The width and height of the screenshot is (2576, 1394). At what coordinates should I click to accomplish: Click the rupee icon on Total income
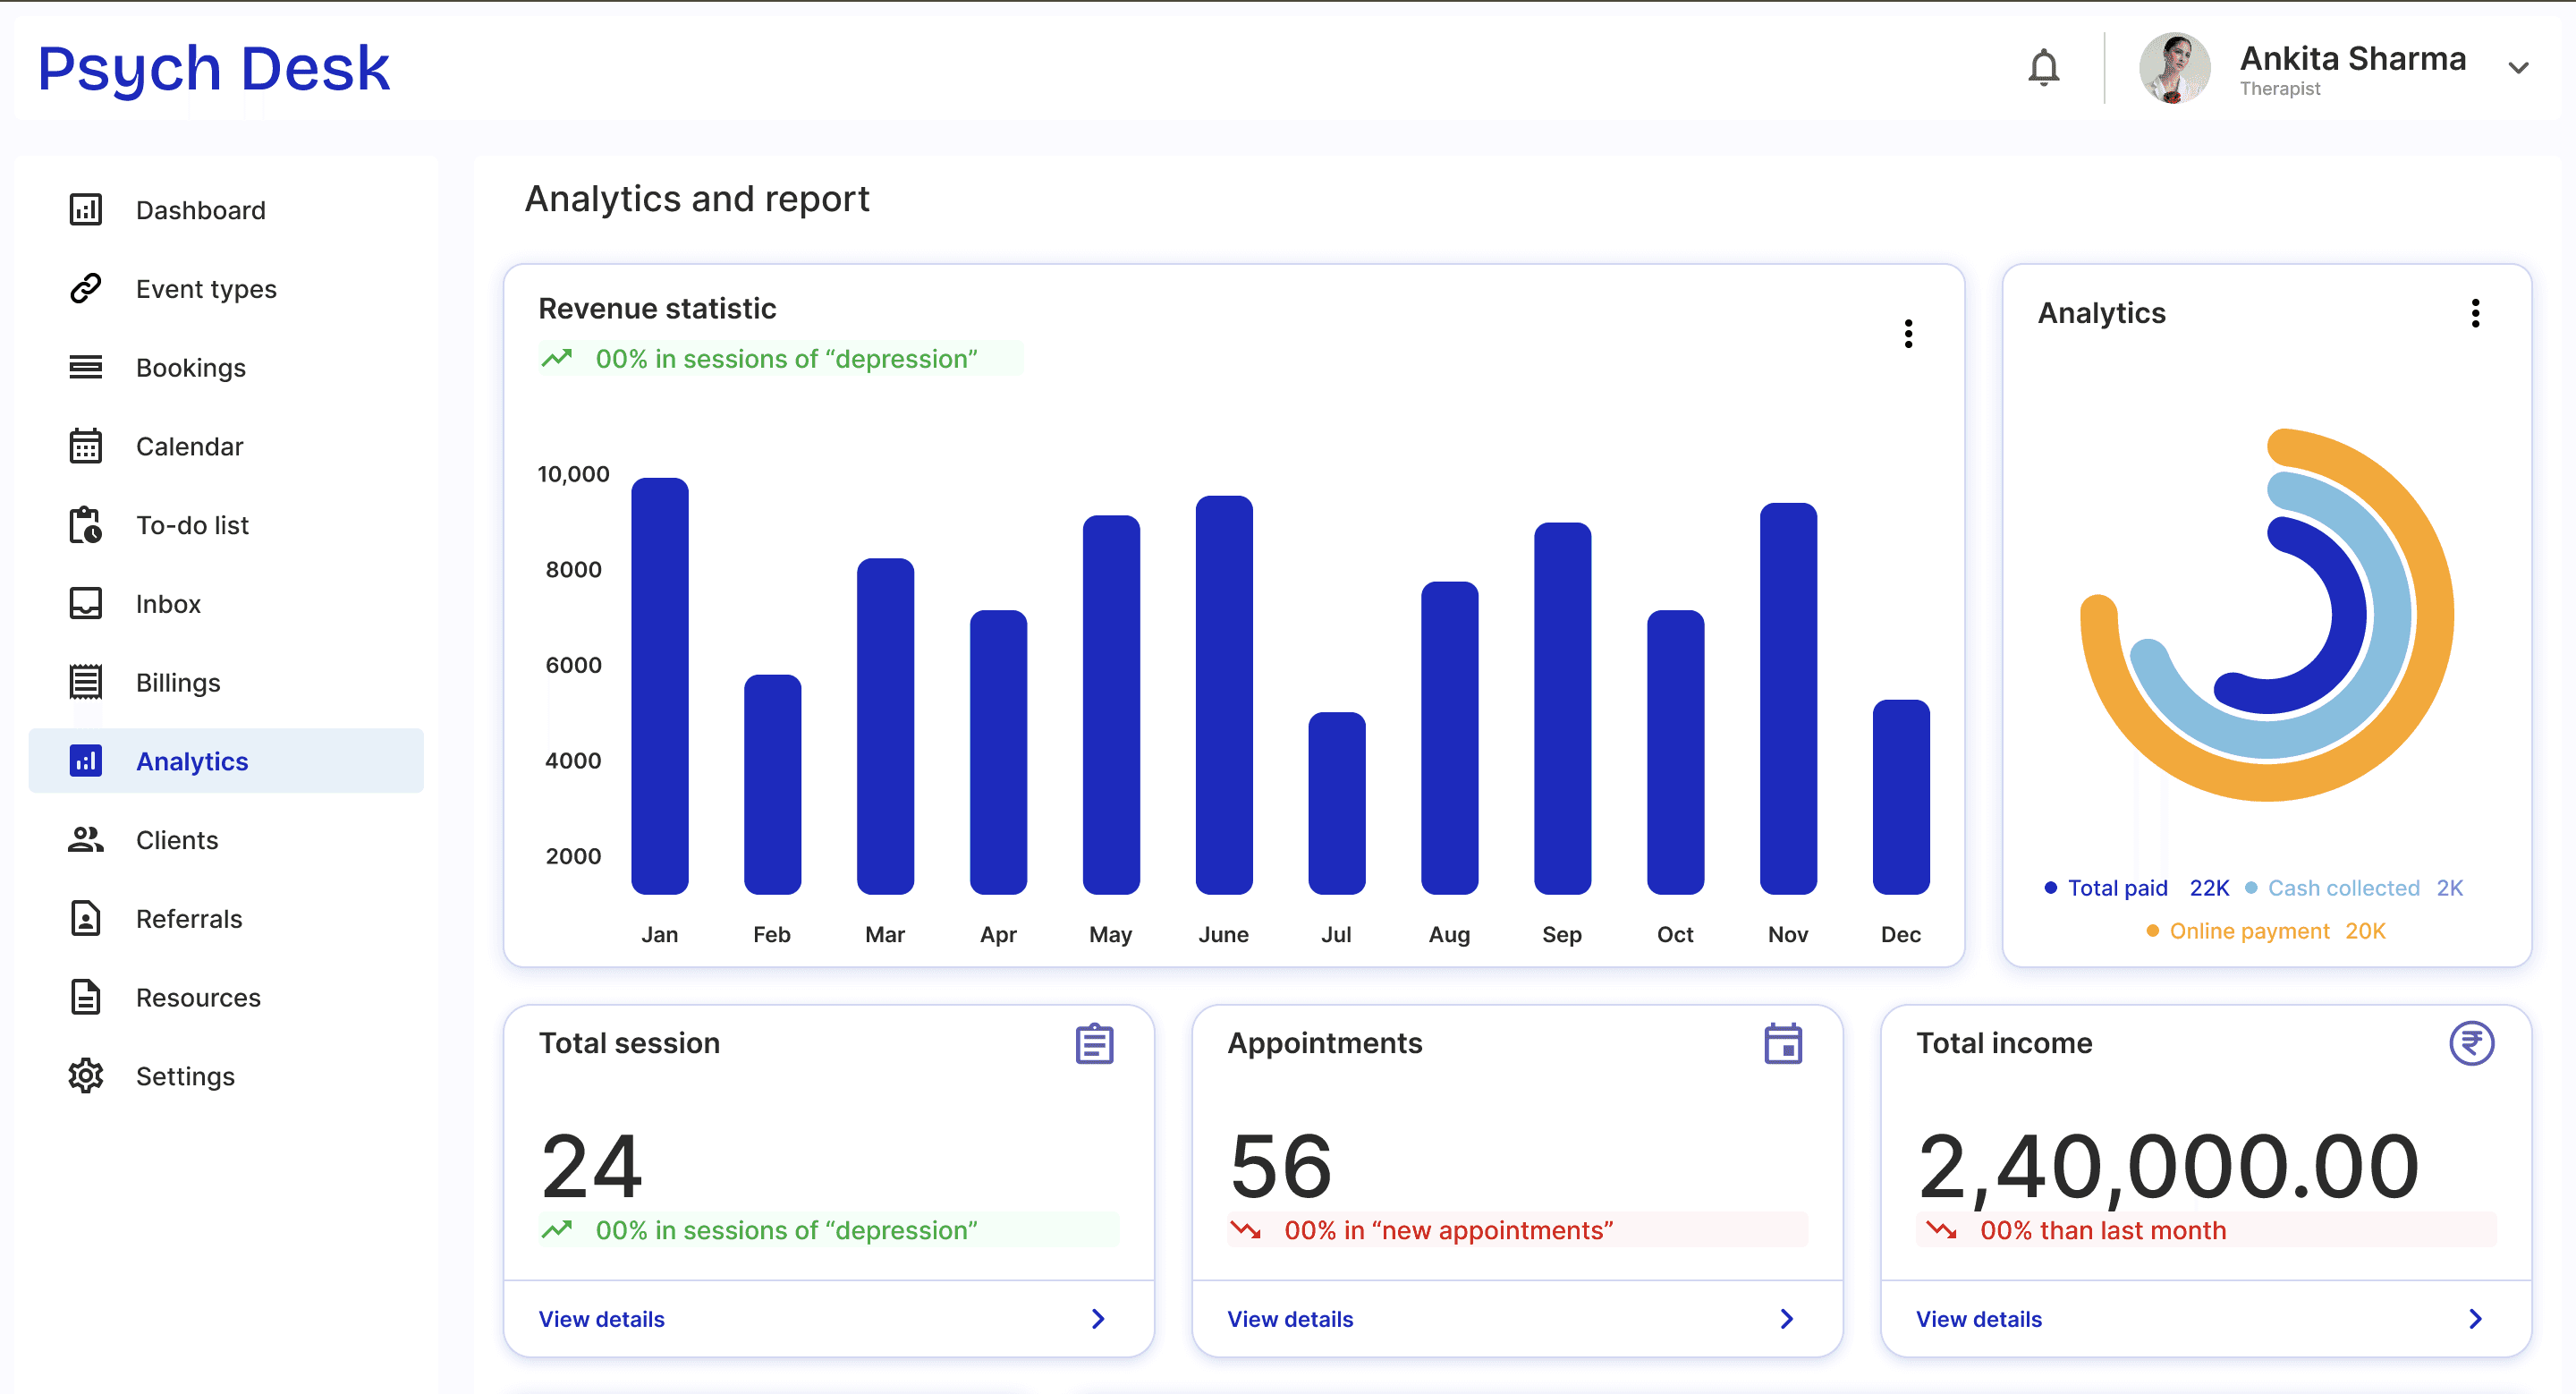[2471, 1044]
